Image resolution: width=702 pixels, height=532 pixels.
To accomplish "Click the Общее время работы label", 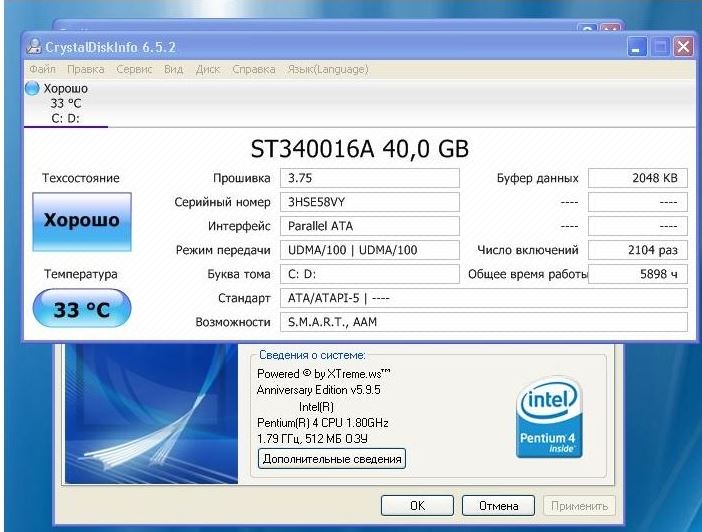I will click(x=528, y=274).
